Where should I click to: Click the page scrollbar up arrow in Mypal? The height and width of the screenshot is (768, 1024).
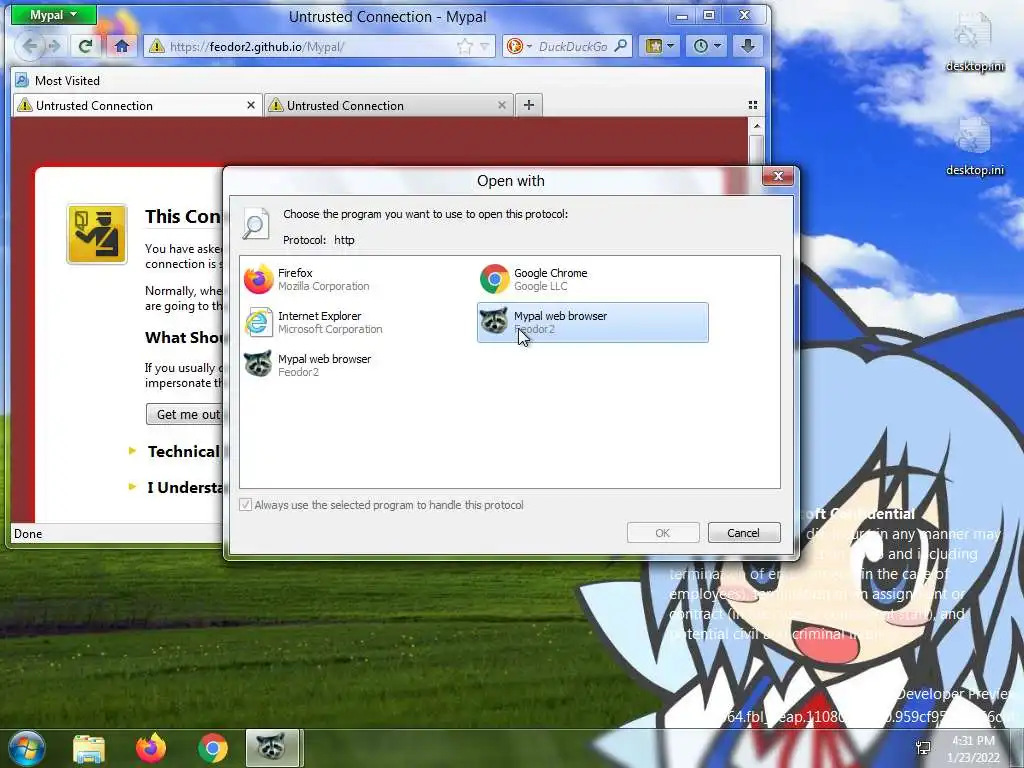tap(756, 126)
